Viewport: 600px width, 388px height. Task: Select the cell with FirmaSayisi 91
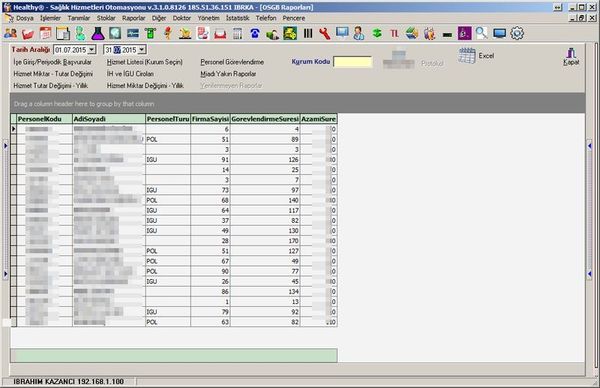pyautogui.click(x=210, y=160)
